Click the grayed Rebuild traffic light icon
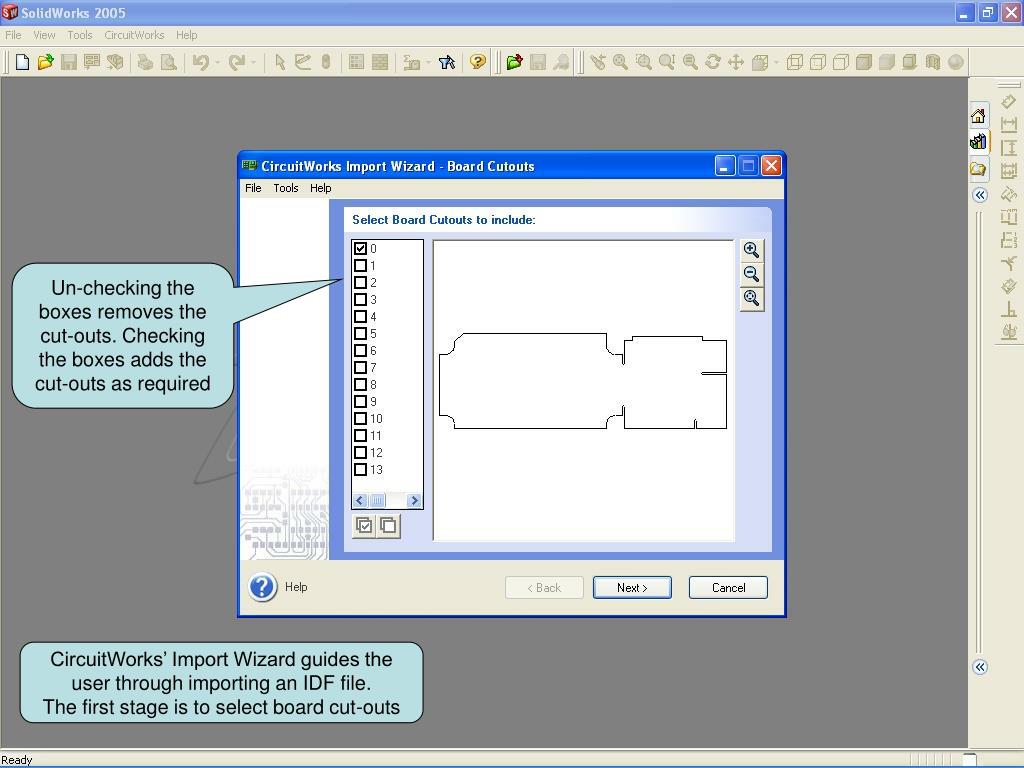The height and width of the screenshot is (768, 1024). click(326, 62)
